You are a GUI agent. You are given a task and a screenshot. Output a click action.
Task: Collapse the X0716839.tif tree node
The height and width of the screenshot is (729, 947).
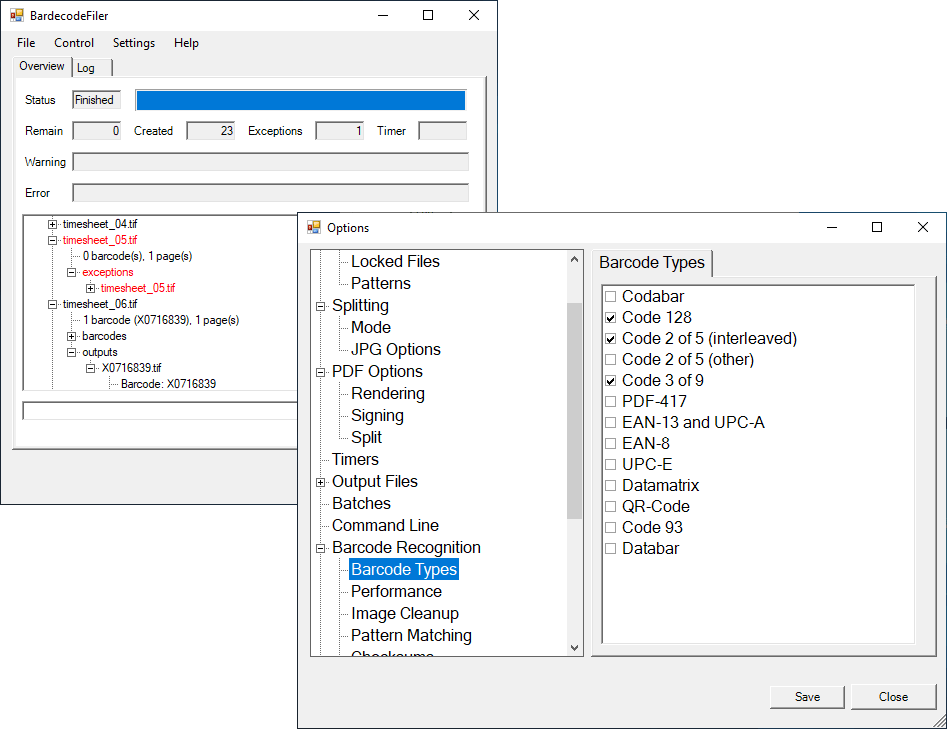click(x=90, y=368)
